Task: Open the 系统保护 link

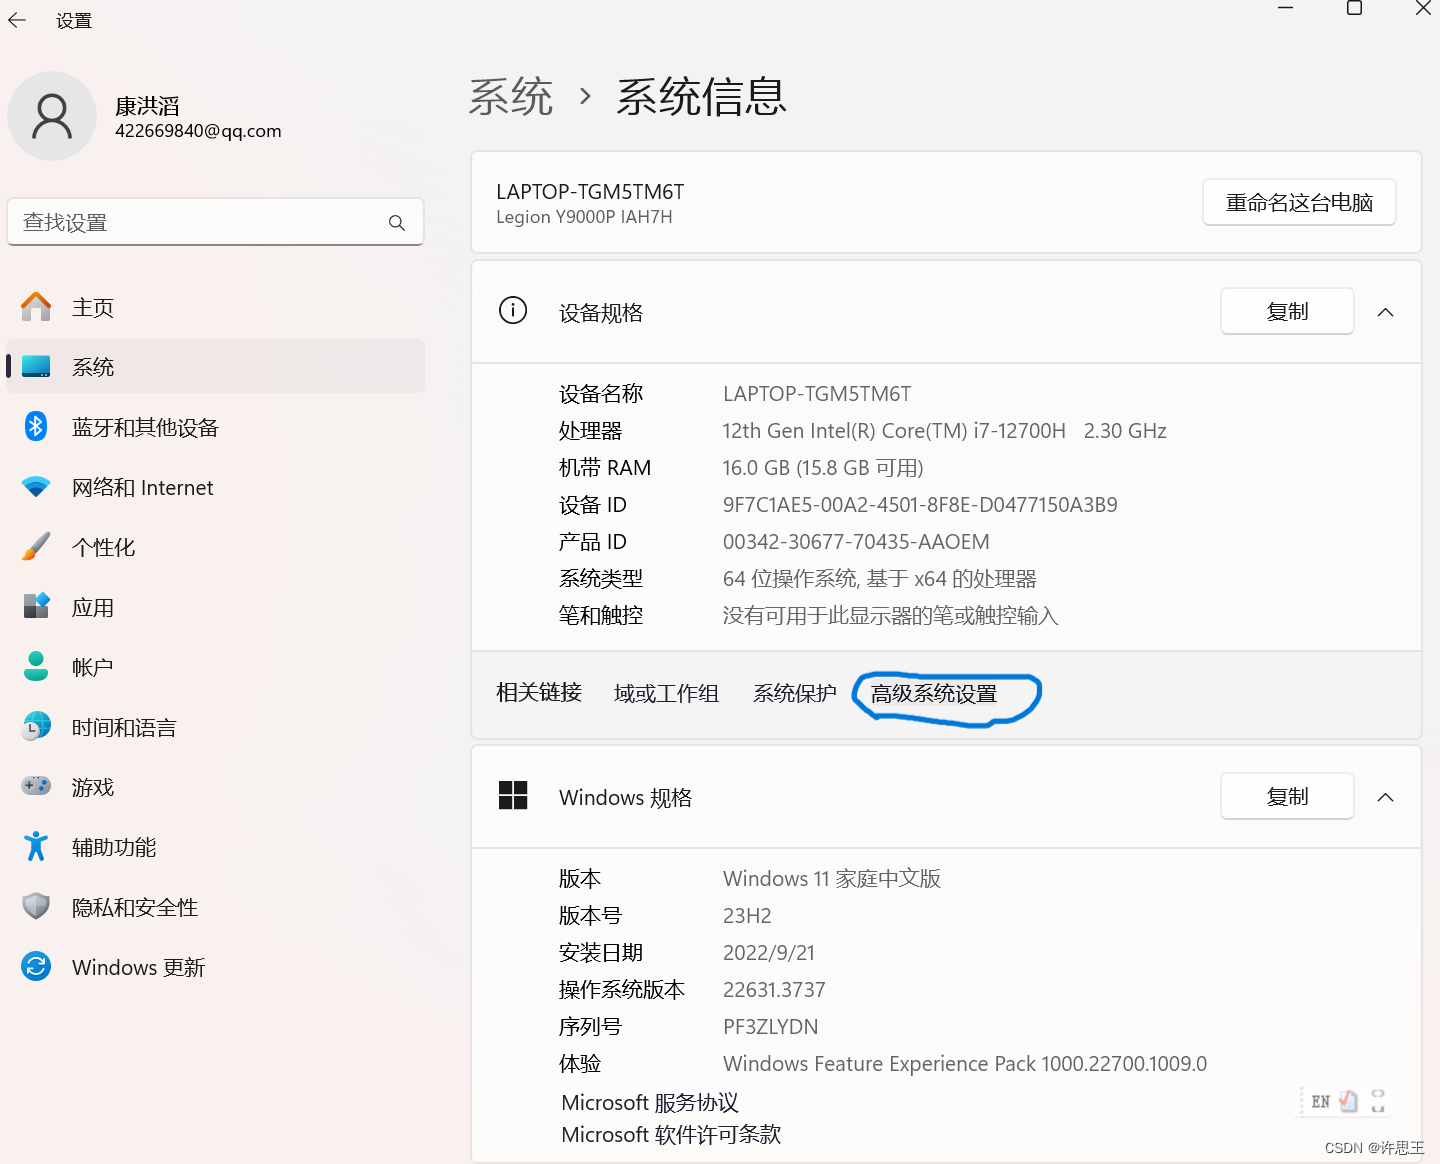Action: (x=795, y=693)
